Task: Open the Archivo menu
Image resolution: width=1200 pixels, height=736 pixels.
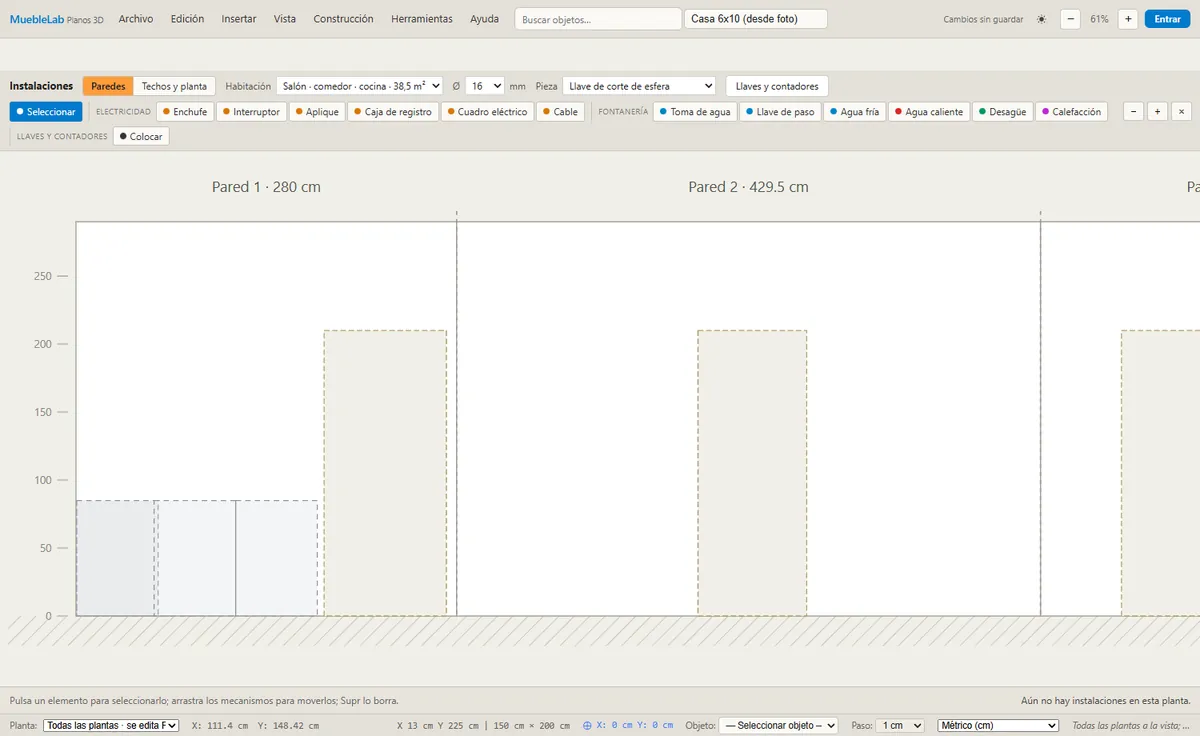Action: click(136, 19)
